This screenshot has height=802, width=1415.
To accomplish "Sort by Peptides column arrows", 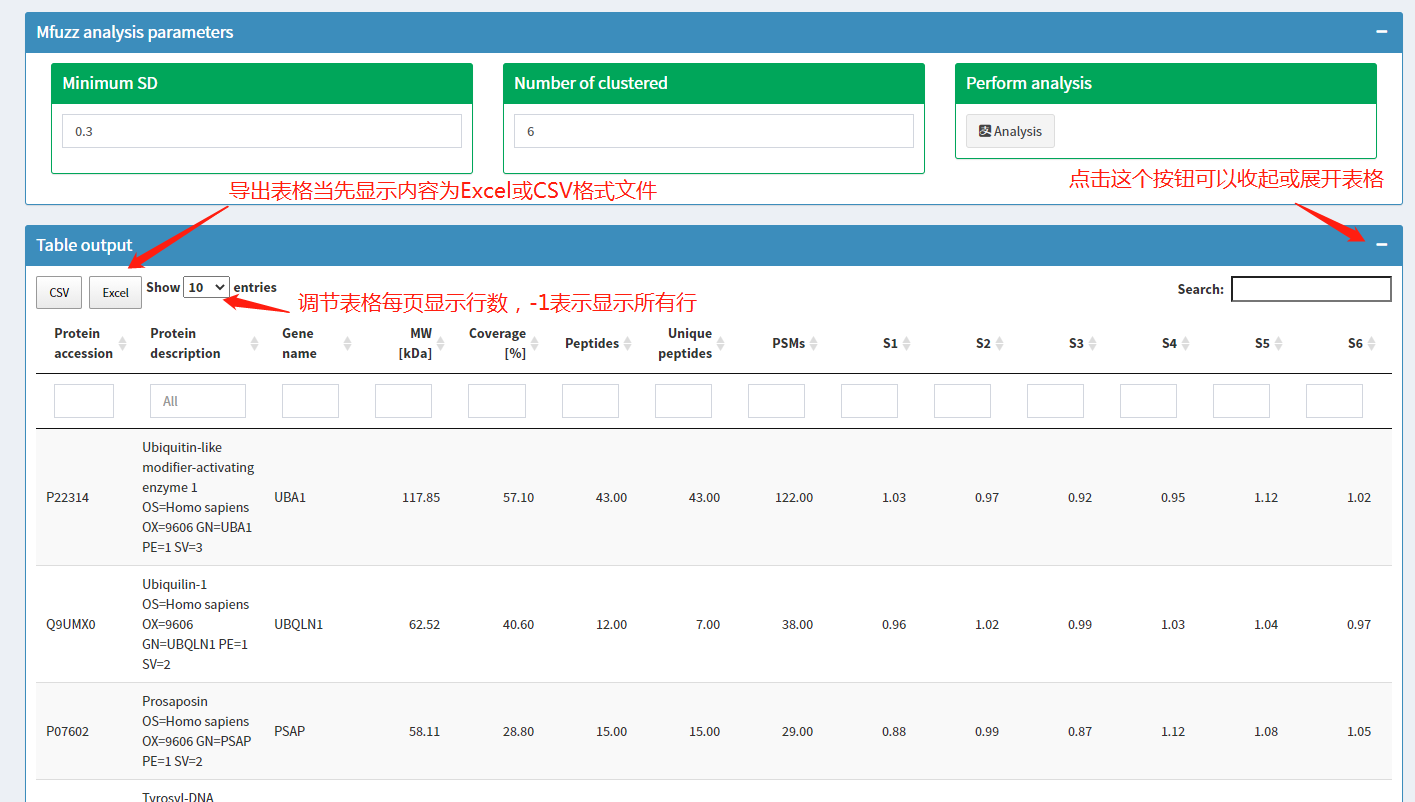I will (x=628, y=344).
